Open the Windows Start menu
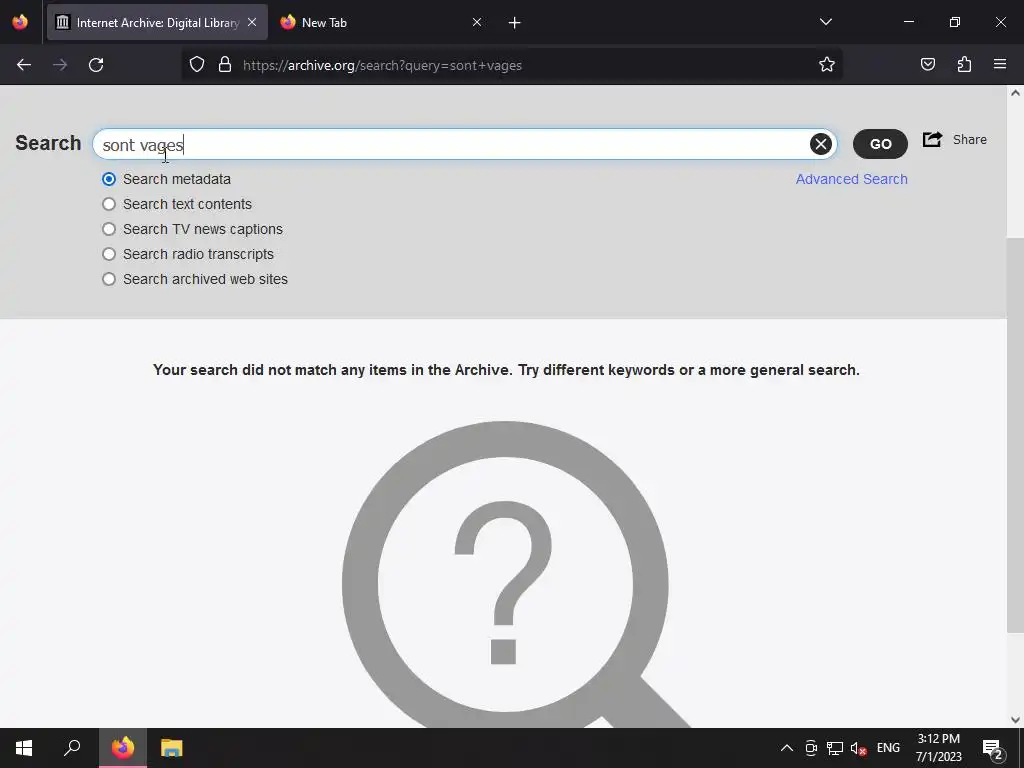 pyautogui.click(x=24, y=748)
